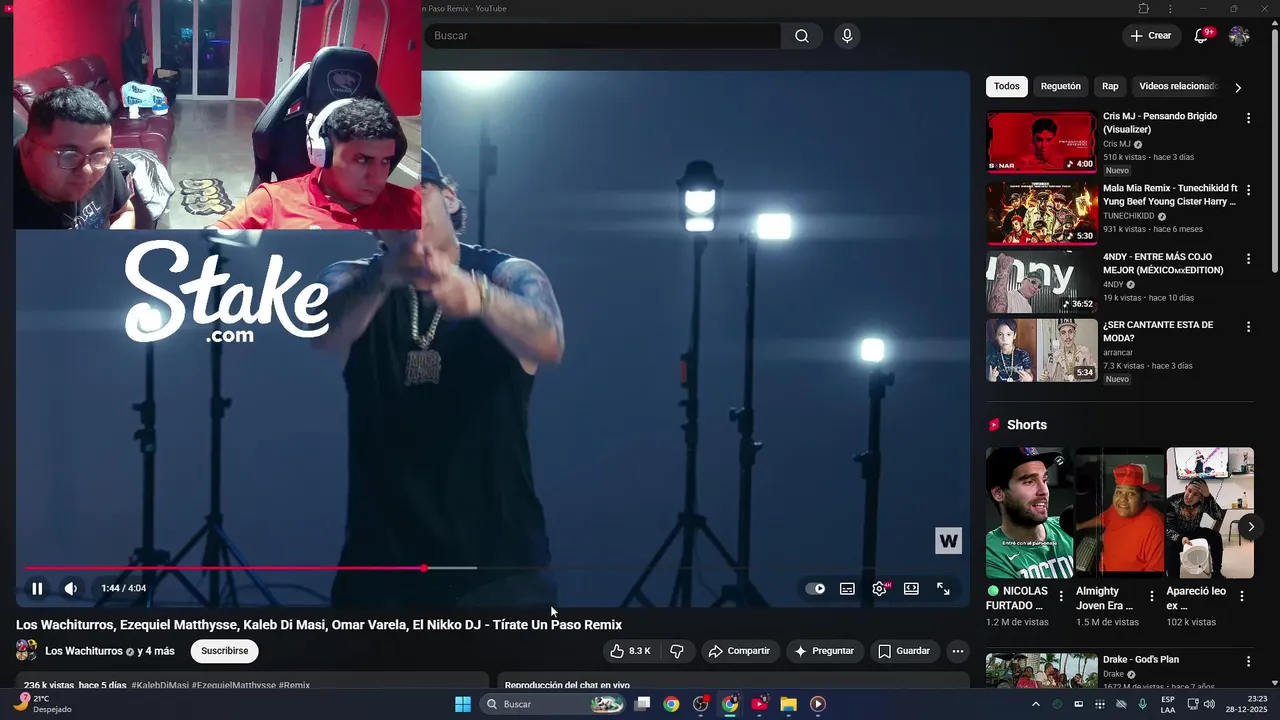This screenshot has height=720, width=1280.
Task: Click the tray volume speaker icon
Action: 1209,704
